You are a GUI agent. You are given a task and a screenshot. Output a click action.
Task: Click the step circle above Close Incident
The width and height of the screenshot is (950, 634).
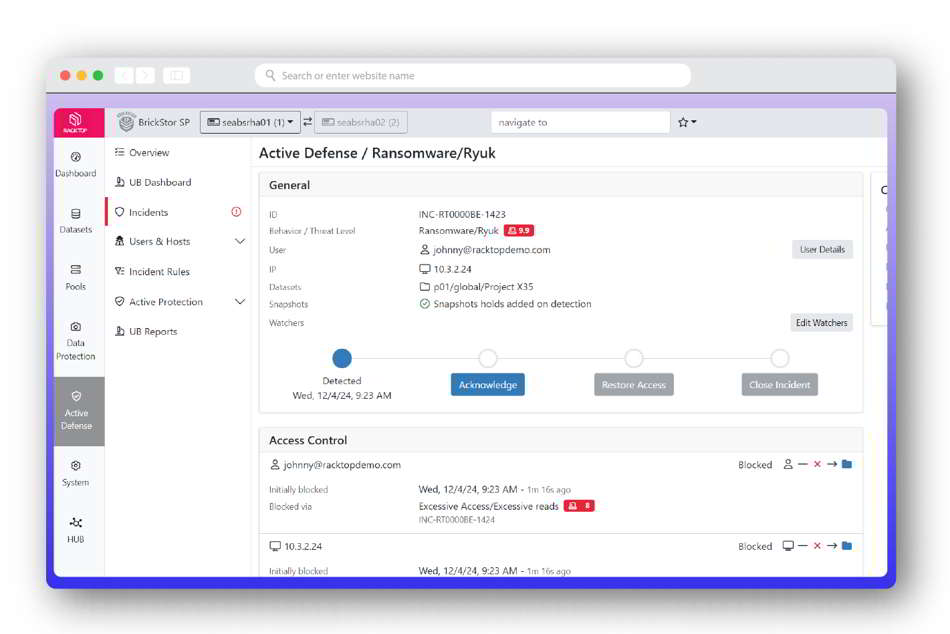click(780, 358)
